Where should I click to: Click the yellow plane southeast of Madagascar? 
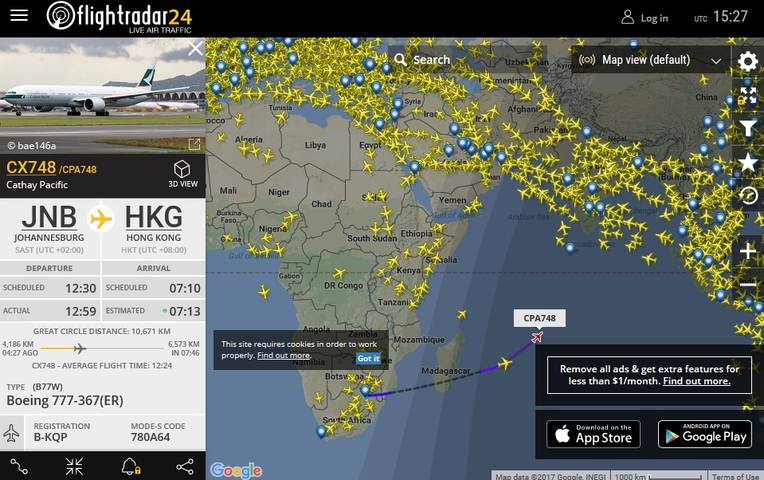[x=505, y=363]
